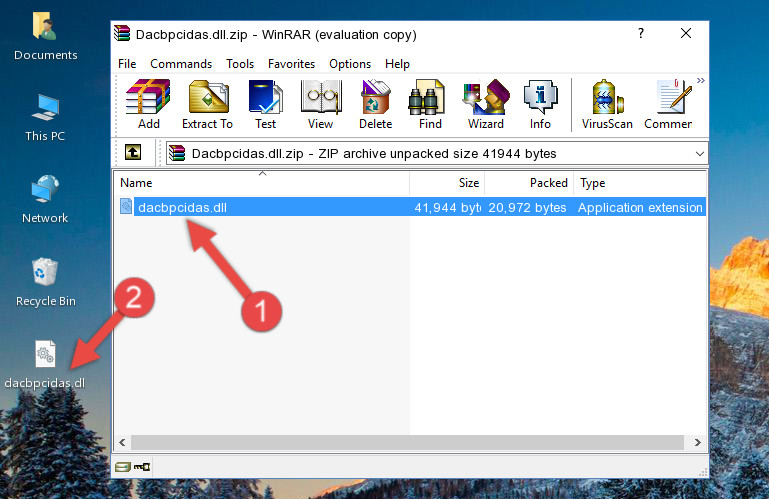Click the Add toolbar icon
769x499 pixels.
click(x=148, y=105)
